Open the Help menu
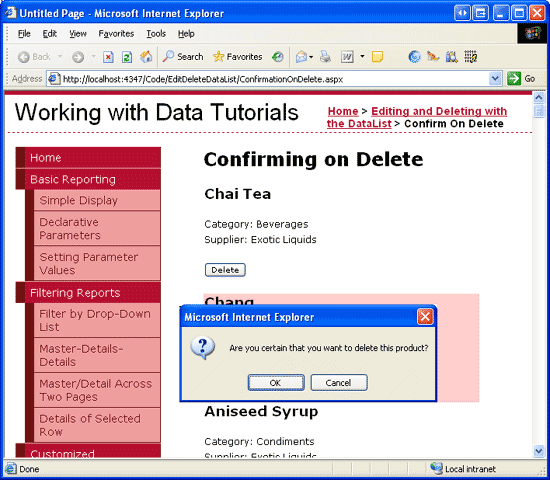550x480 pixels. pyautogui.click(x=186, y=34)
